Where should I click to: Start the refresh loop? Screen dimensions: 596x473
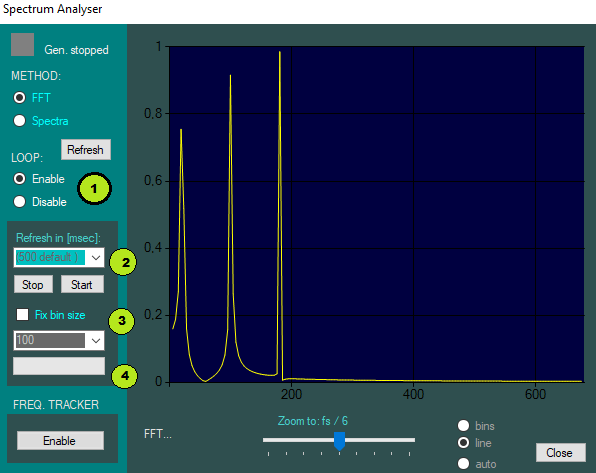click(x=82, y=284)
